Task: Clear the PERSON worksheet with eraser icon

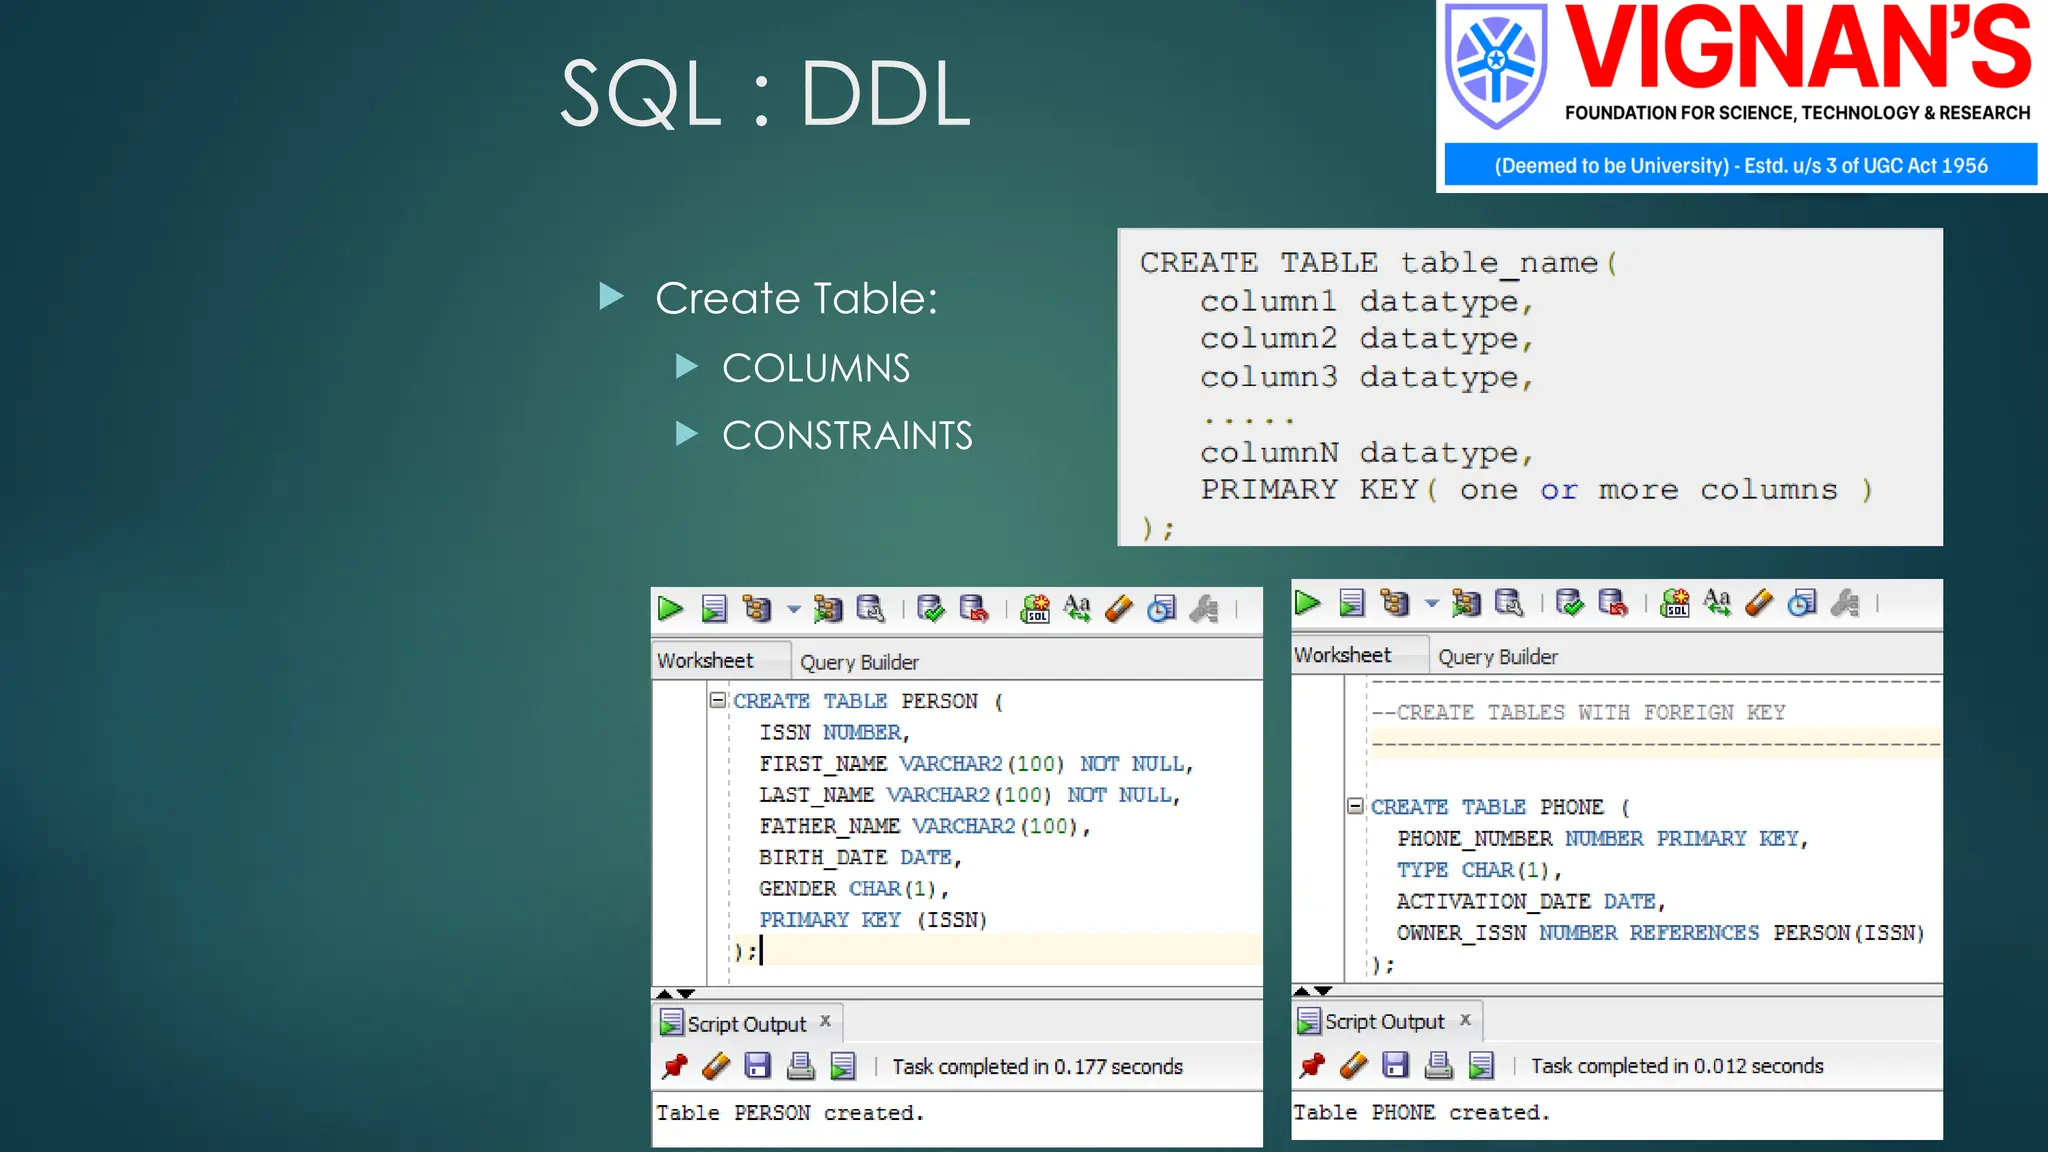Action: (1119, 609)
